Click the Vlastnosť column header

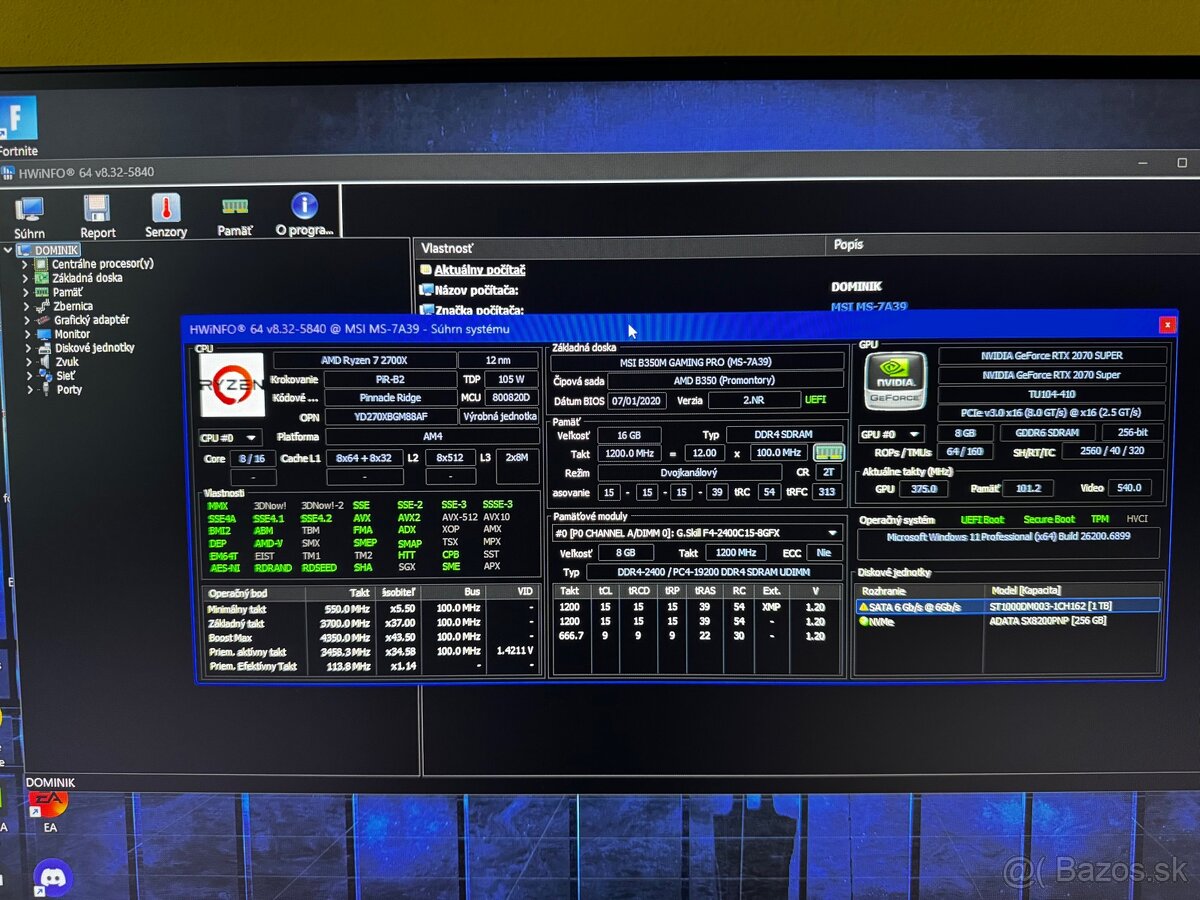pyautogui.click(x=621, y=247)
